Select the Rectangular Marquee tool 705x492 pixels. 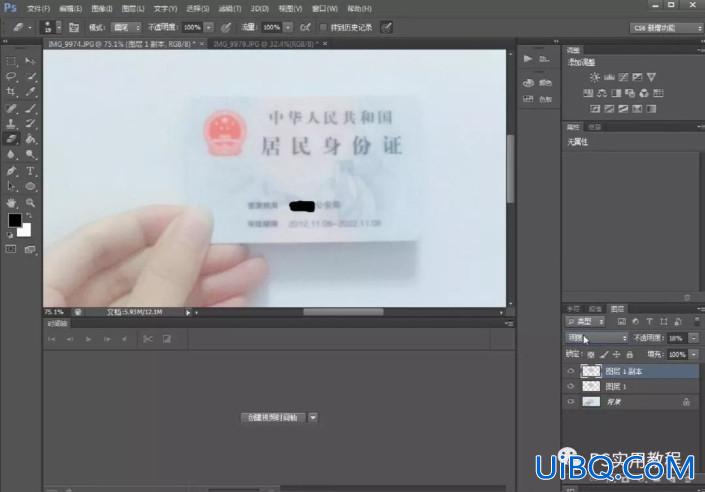tap(11, 60)
